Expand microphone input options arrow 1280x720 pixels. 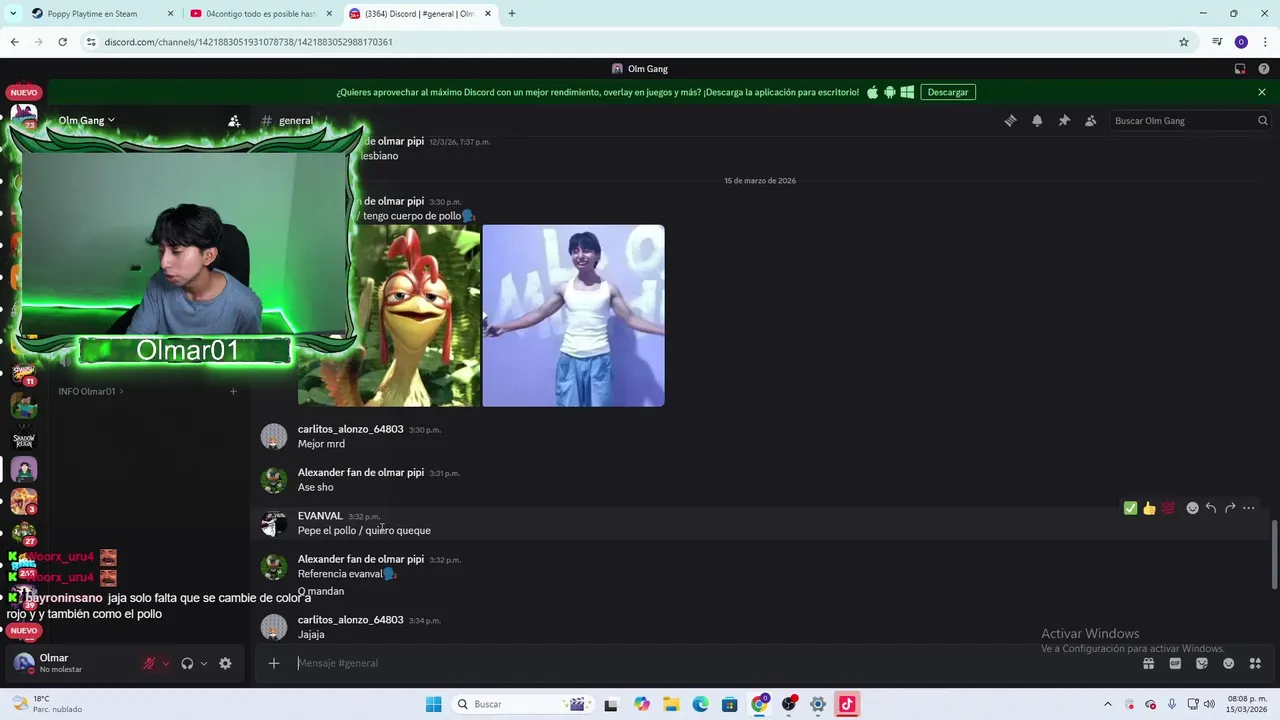166,663
